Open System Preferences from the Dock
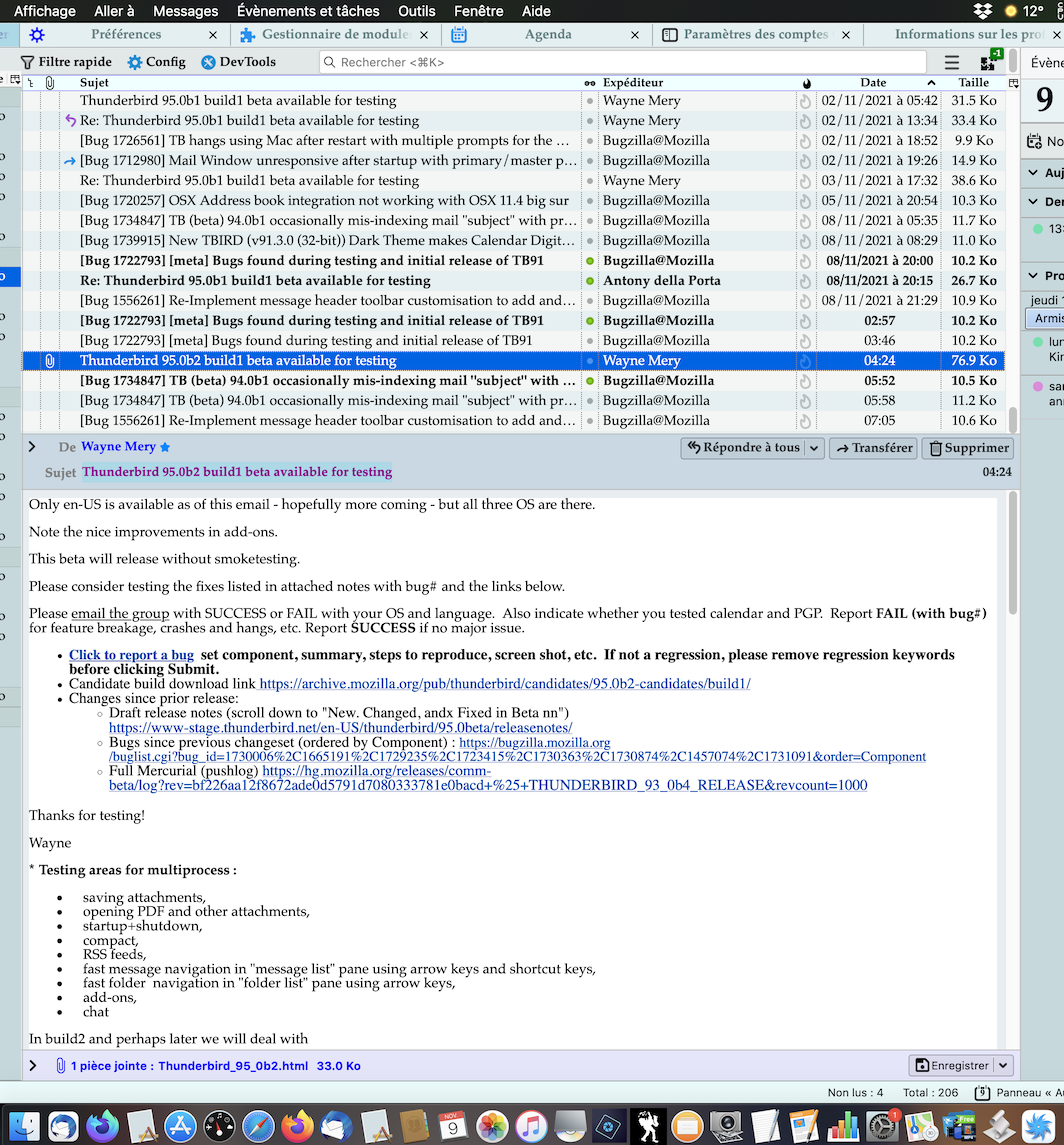Viewport: 1064px width, 1145px height. coord(882,1126)
